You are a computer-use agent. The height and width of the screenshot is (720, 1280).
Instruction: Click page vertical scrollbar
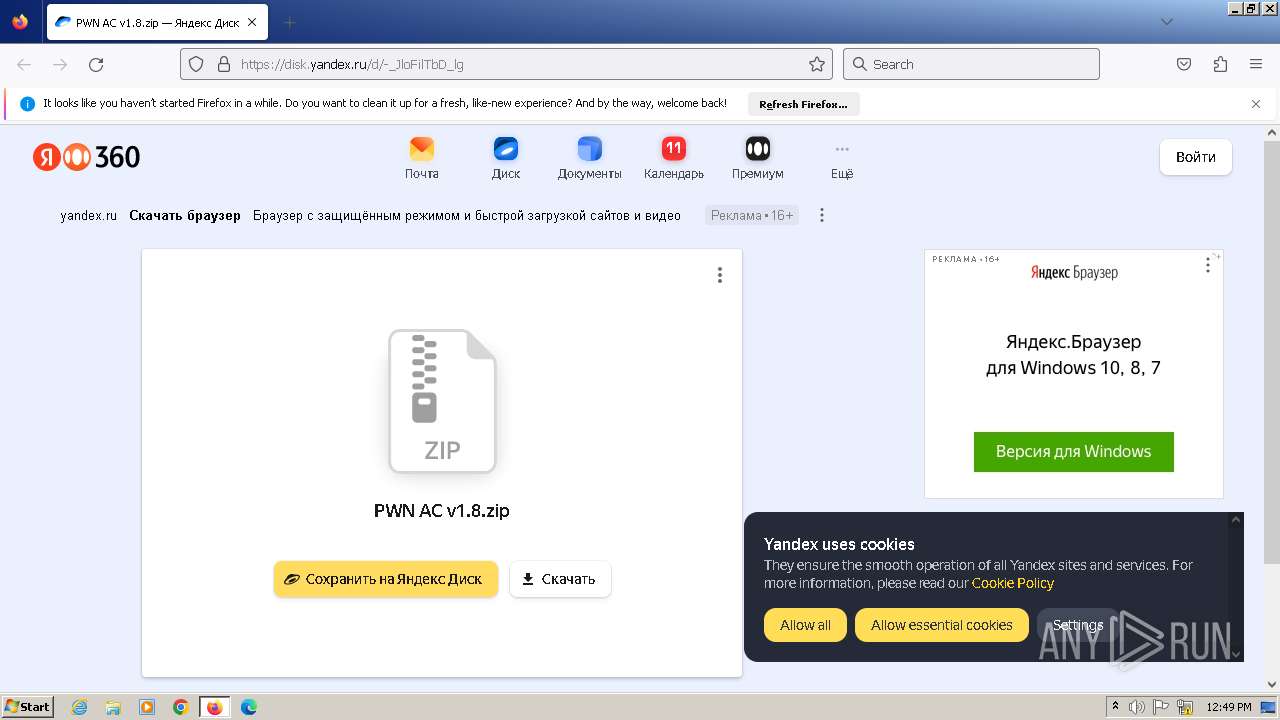(1271, 350)
